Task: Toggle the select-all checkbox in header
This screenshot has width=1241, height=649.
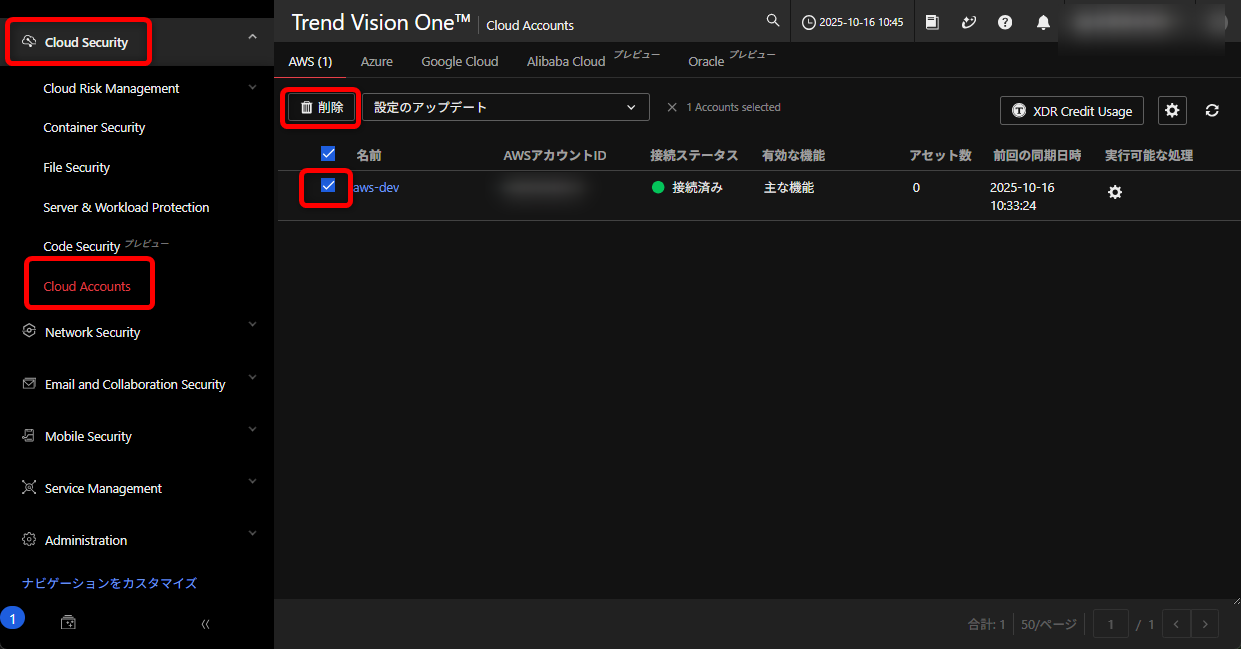Action: tap(328, 154)
